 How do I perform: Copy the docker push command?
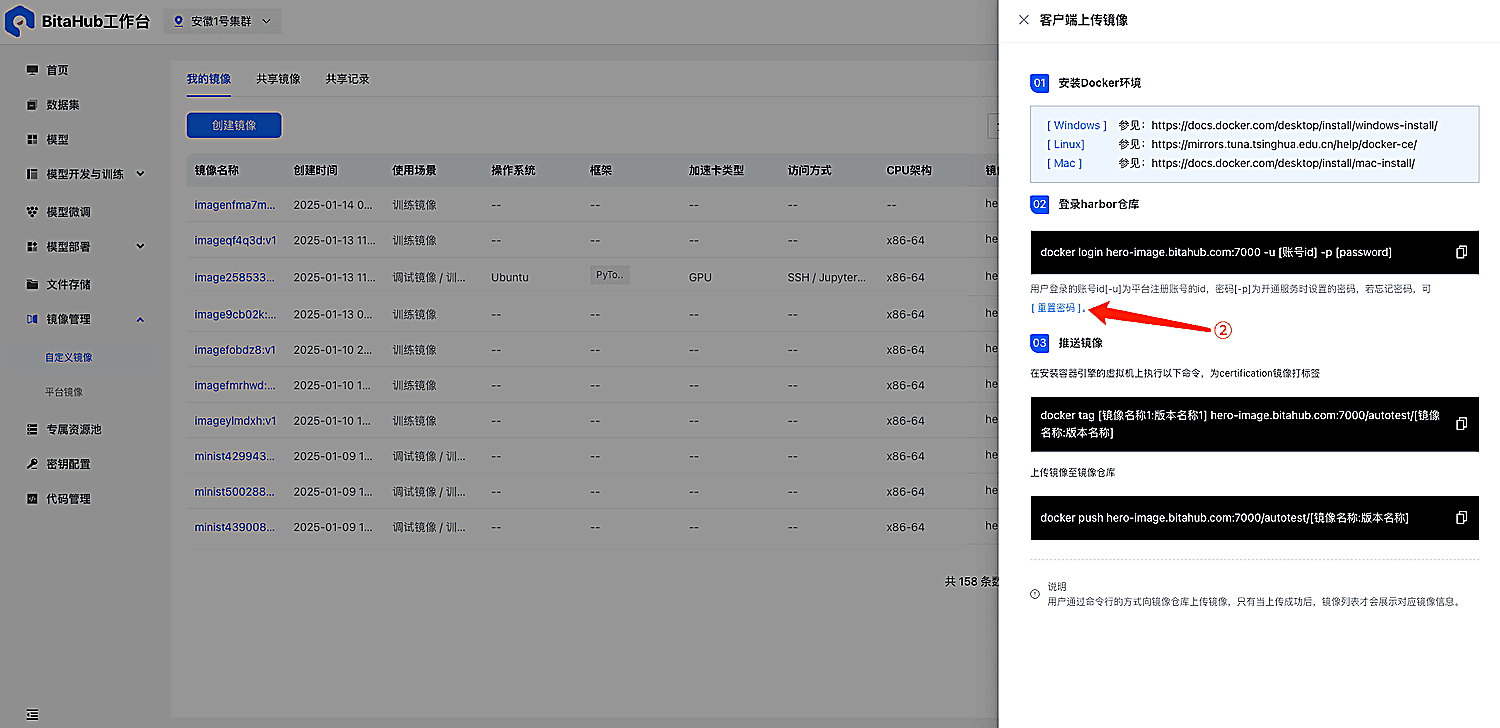[x=1461, y=518]
